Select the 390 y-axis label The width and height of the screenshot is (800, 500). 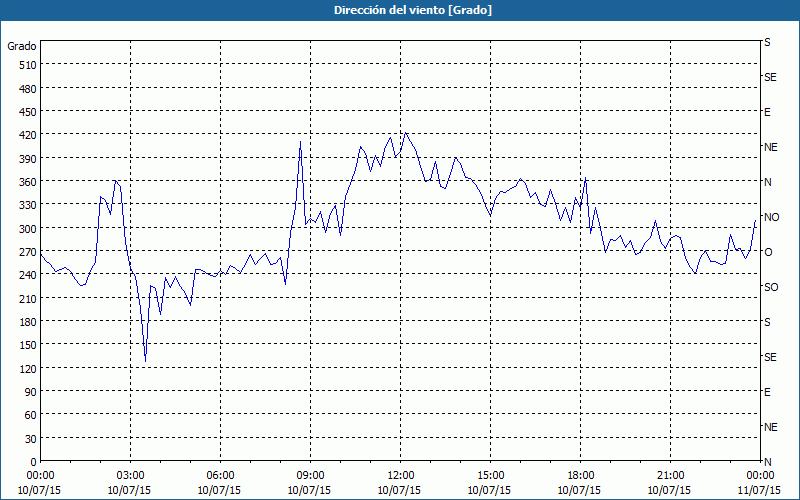pyautogui.click(x=28, y=159)
